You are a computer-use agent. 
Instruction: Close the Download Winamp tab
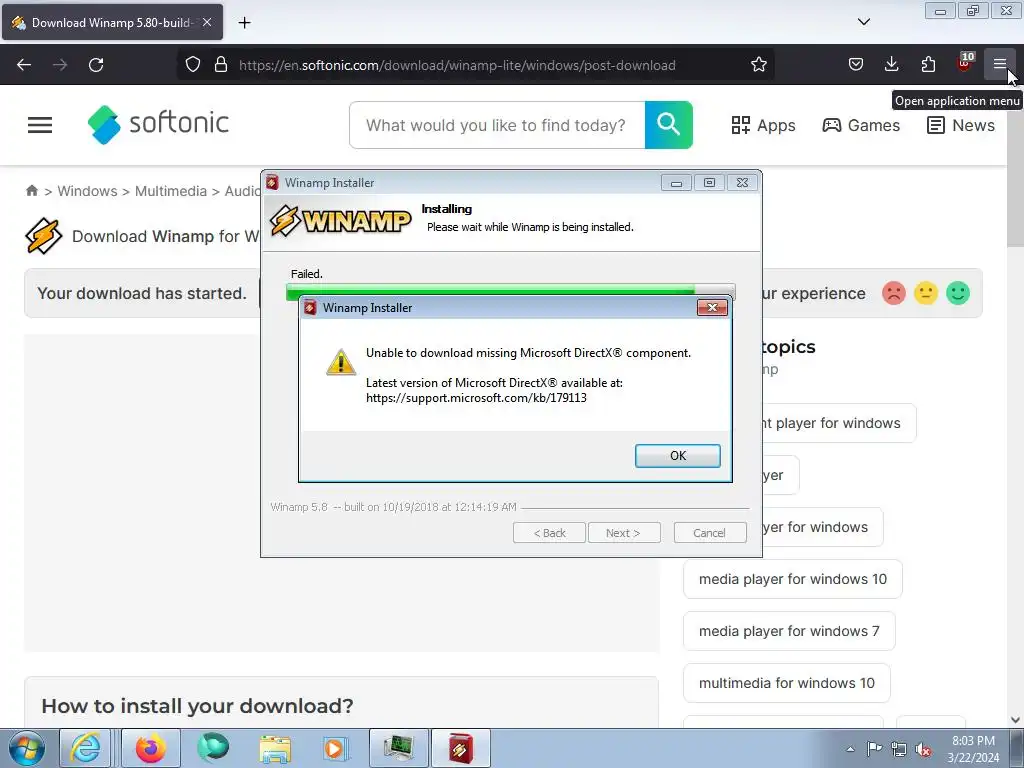tap(207, 22)
